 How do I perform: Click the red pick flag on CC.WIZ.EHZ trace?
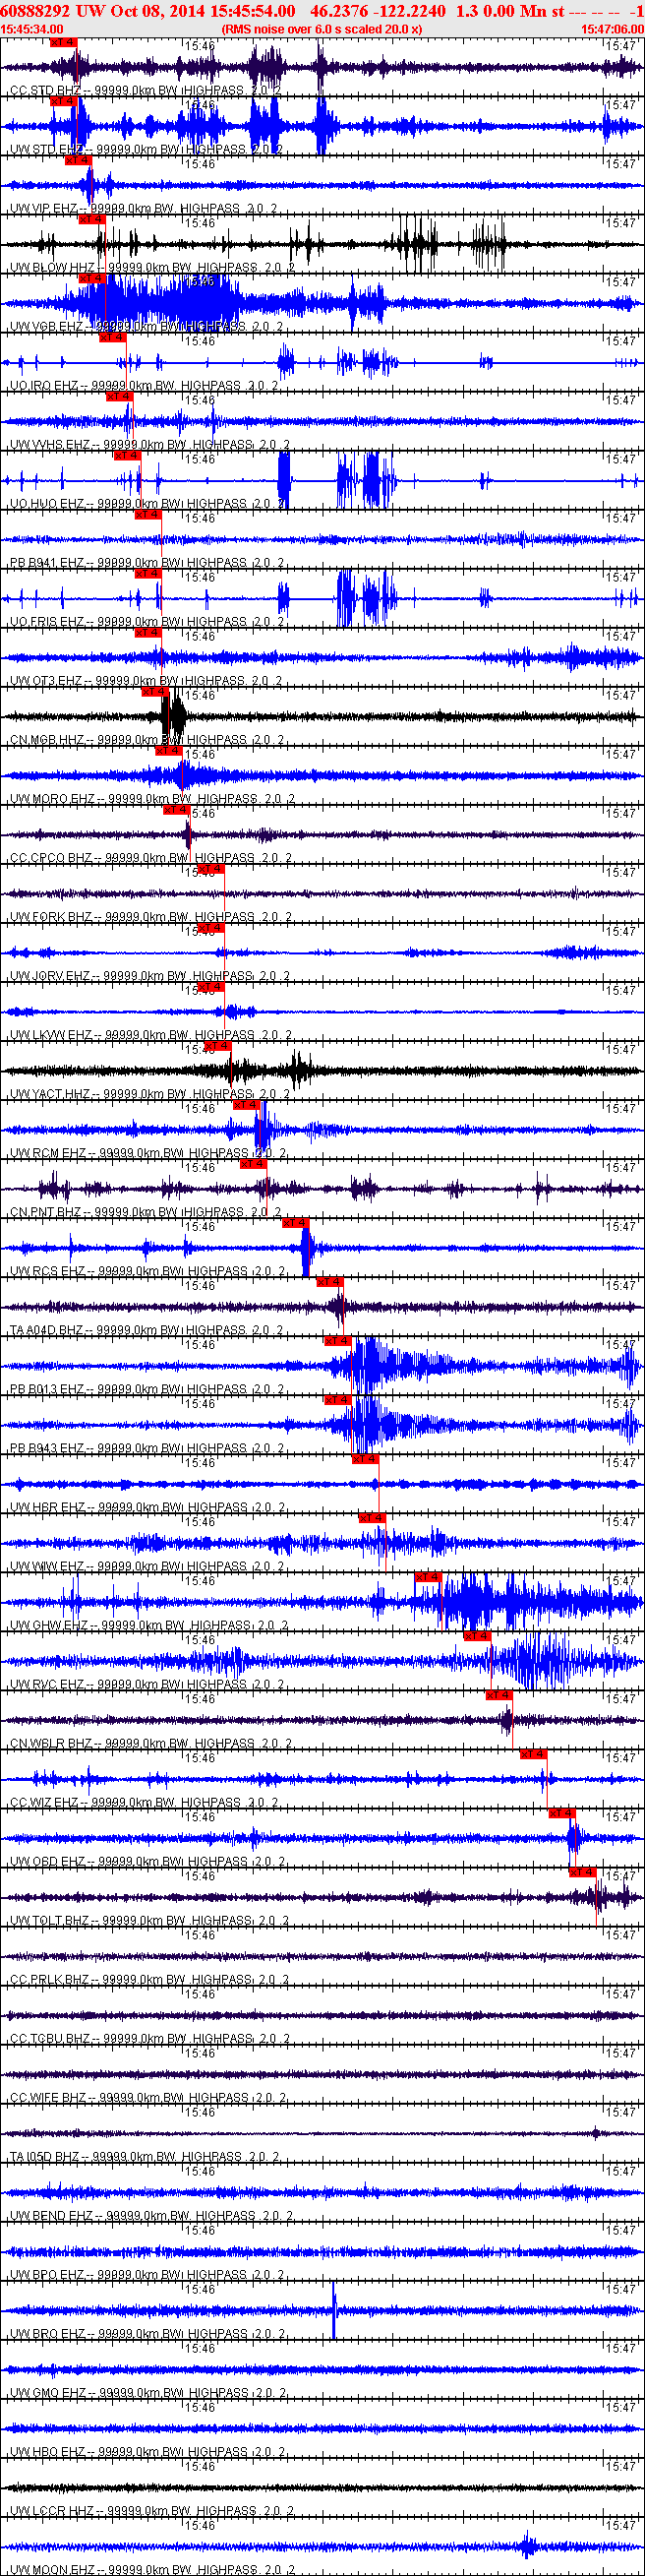[x=532, y=1753]
